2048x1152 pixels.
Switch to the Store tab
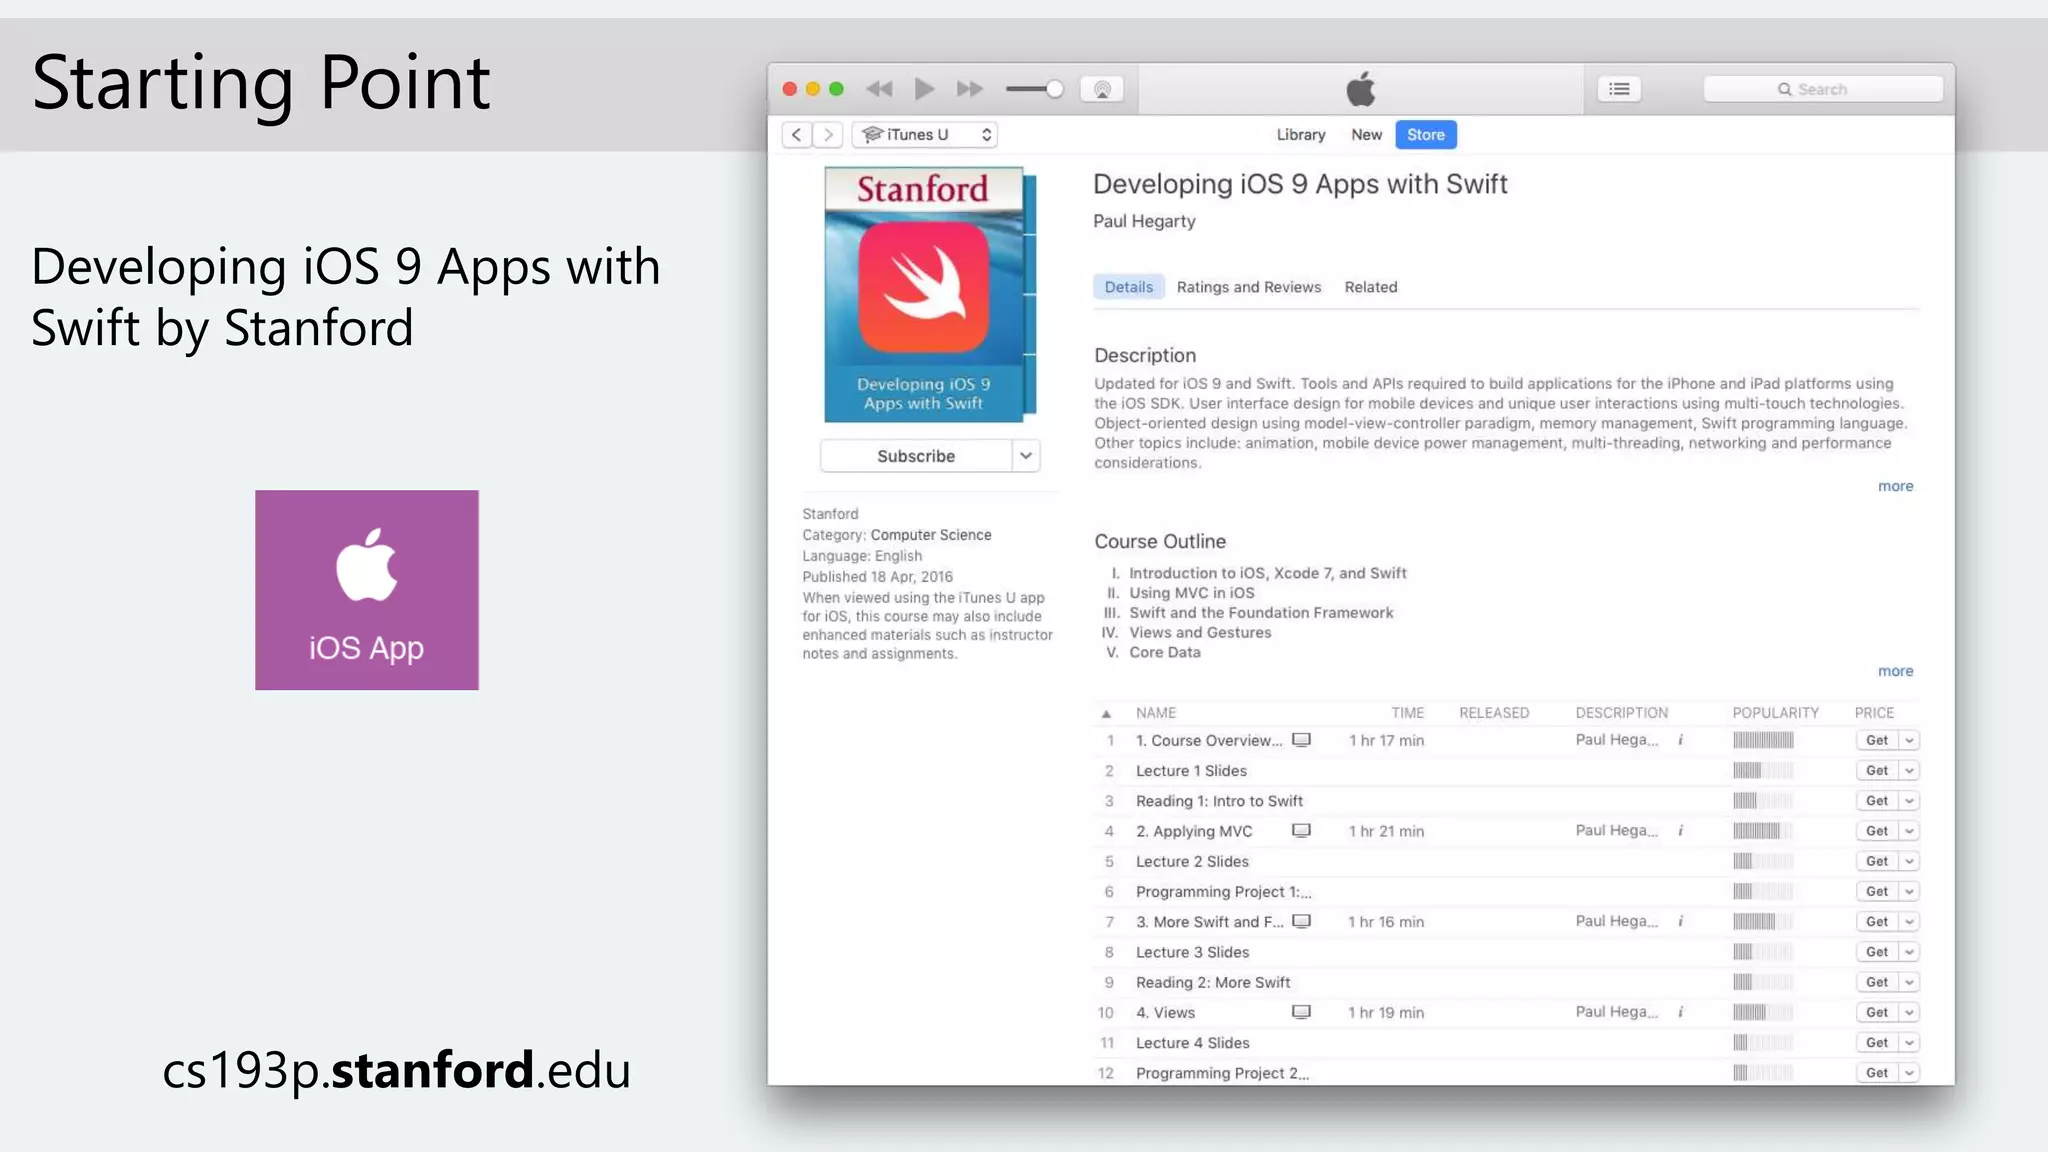pos(1426,134)
